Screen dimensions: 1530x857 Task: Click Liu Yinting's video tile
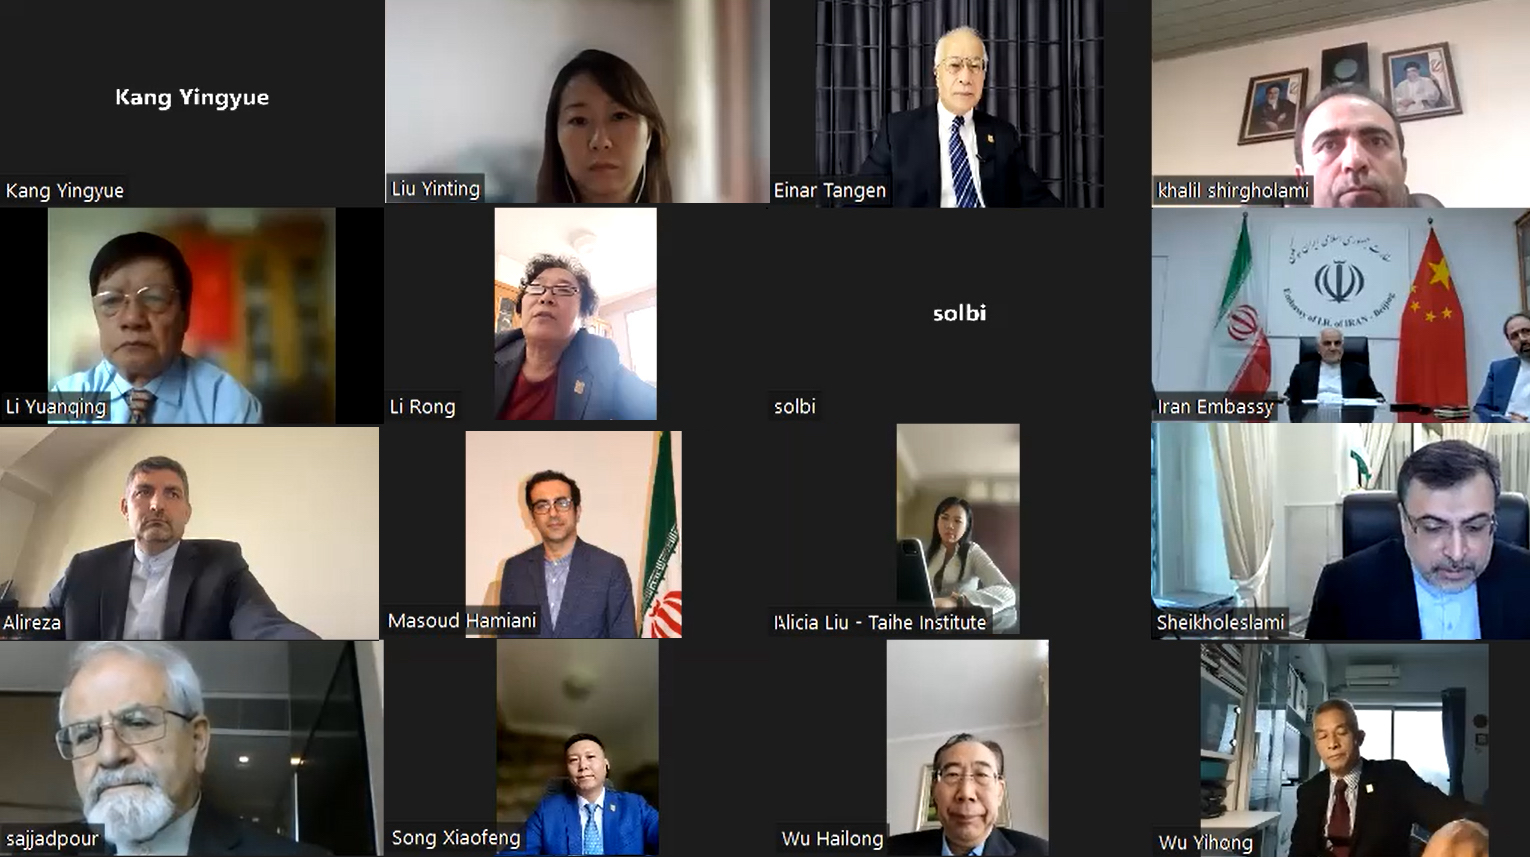click(x=577, y=101)
